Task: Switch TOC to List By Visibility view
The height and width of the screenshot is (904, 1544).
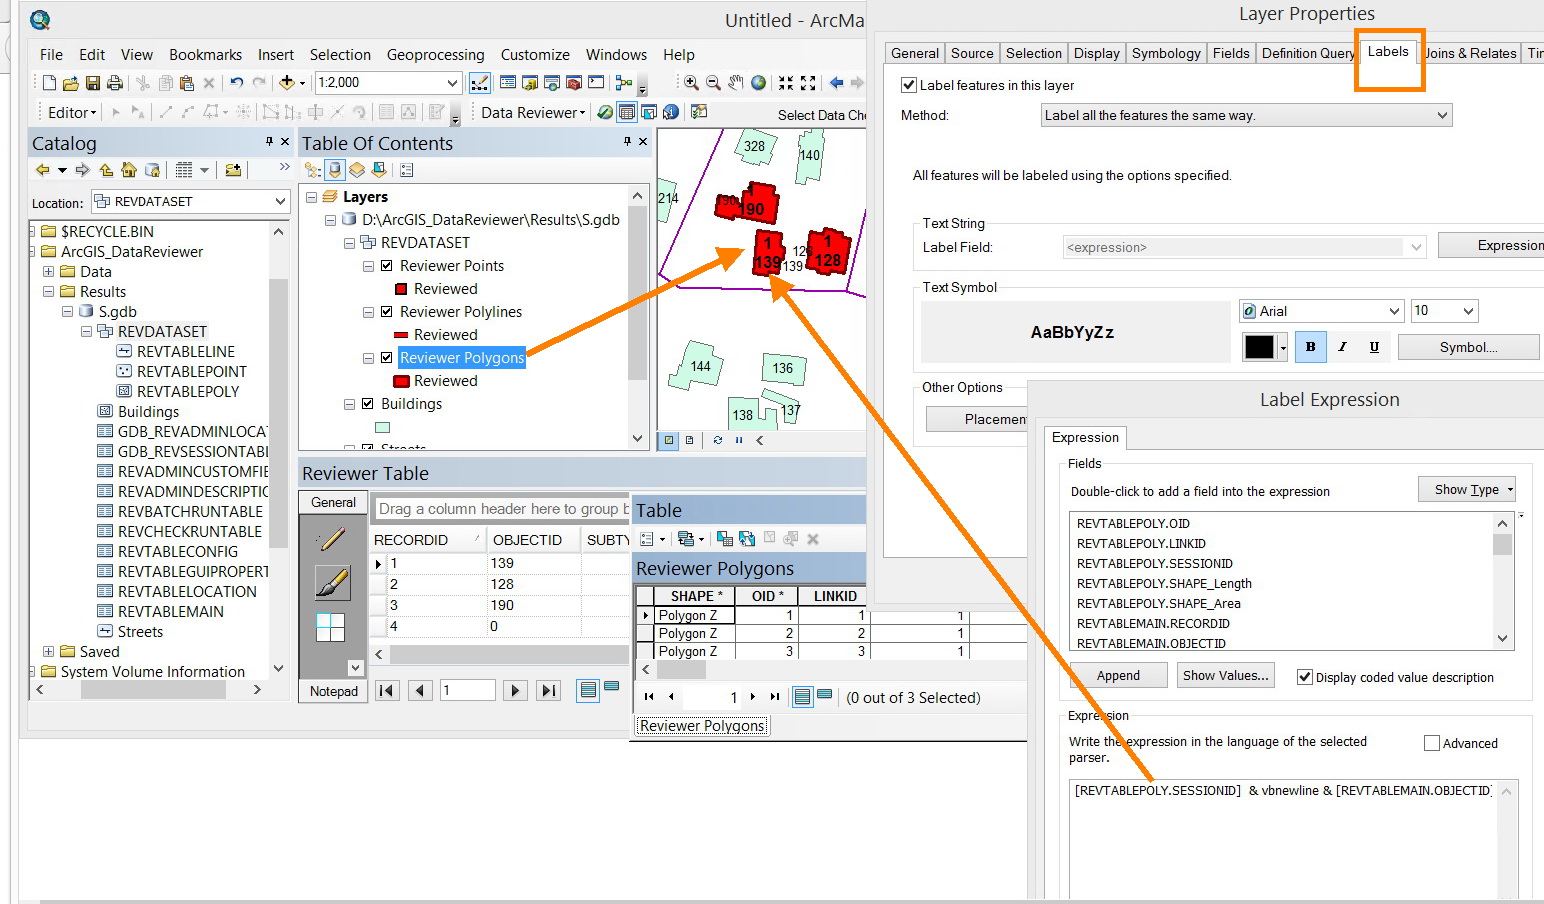Action: tap(357, 170)
